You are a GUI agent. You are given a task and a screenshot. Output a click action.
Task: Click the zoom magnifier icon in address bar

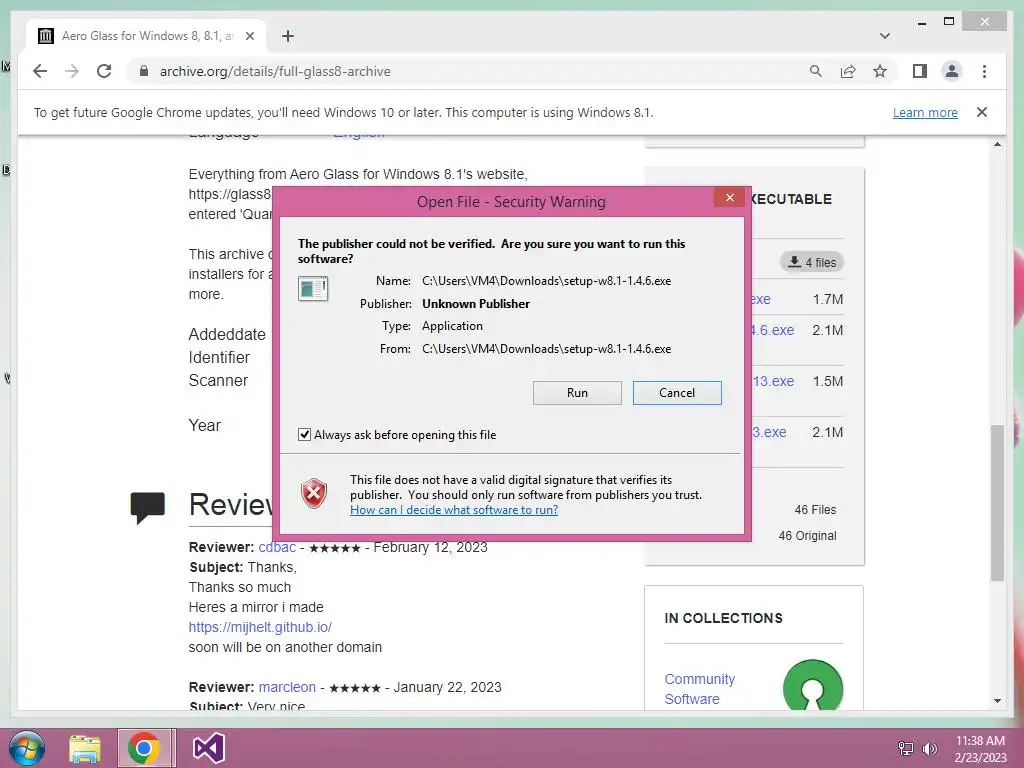pyautogui.click(x=816, y=71)
